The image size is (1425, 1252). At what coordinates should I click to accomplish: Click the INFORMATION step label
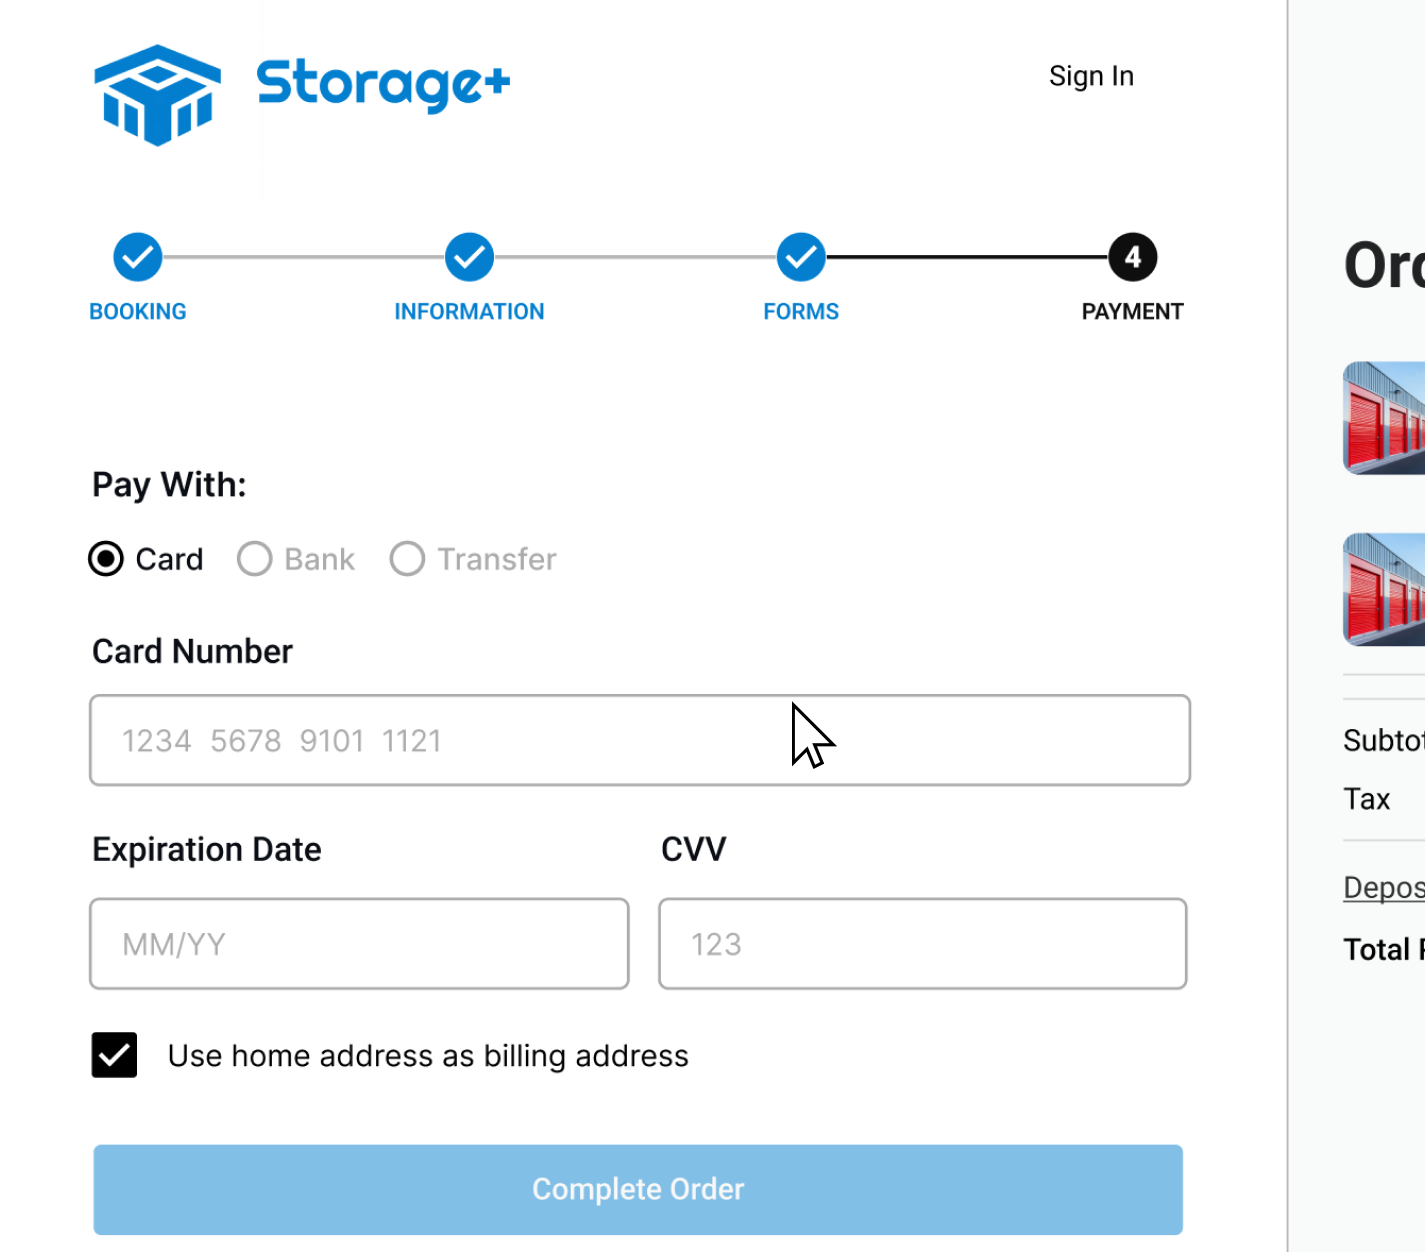(469, 311)
